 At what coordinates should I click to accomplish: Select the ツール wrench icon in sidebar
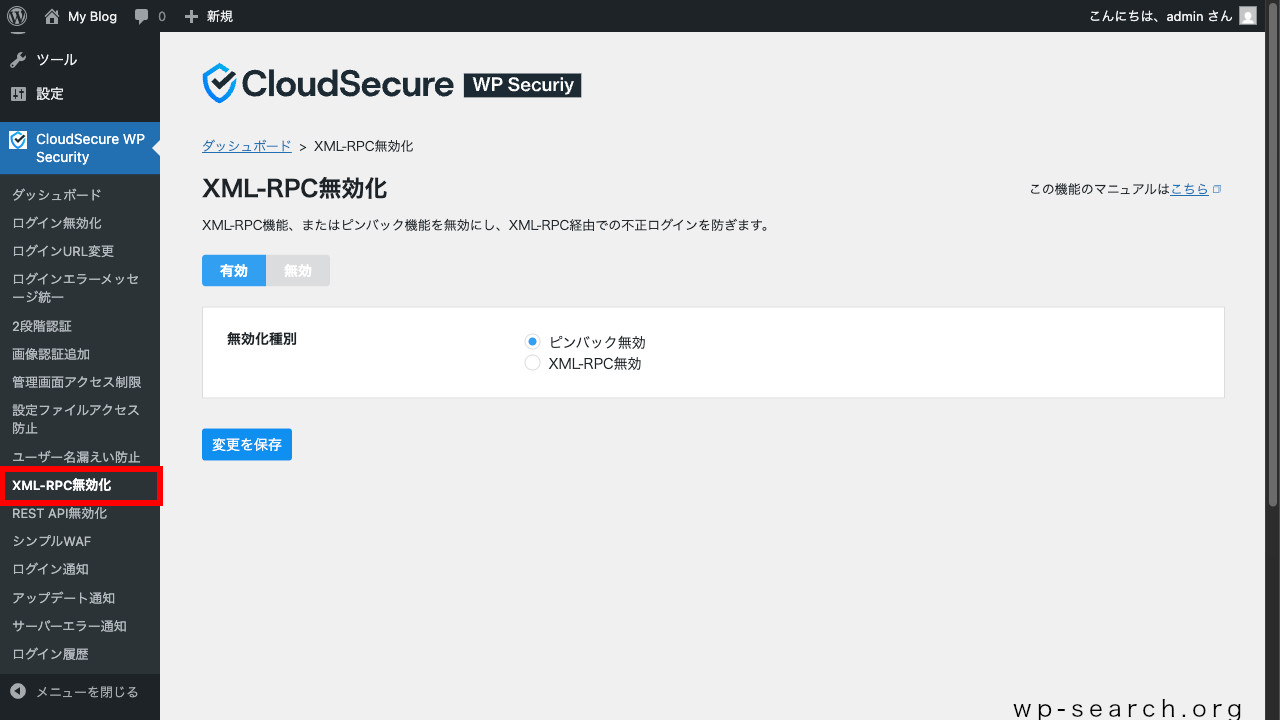[x=18, y=59]
